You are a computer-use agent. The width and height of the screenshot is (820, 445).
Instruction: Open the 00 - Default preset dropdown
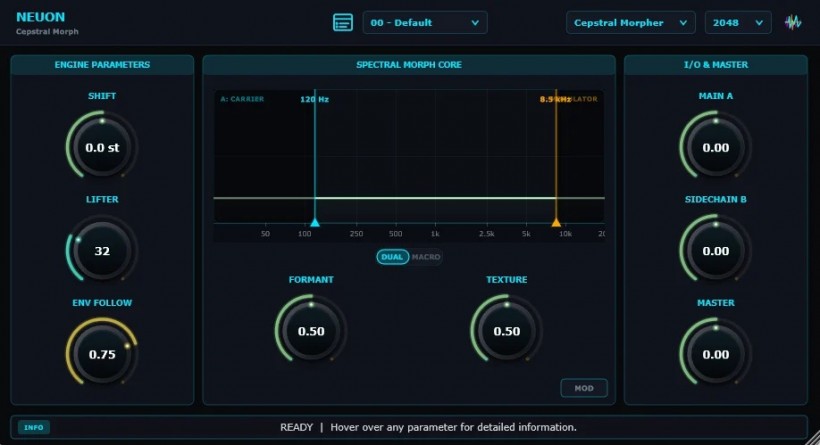(x=425, y=22)
